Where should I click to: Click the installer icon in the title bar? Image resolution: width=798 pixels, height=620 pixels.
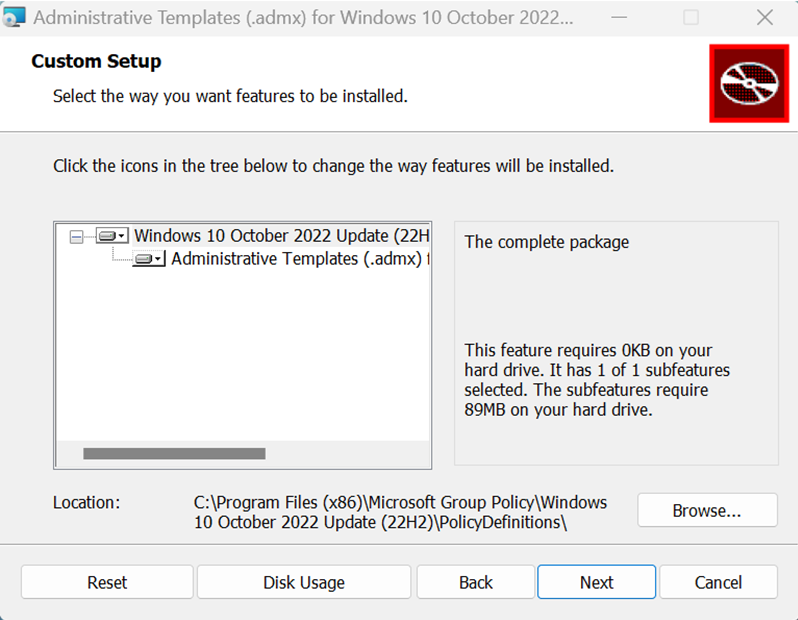pos(15,18)
